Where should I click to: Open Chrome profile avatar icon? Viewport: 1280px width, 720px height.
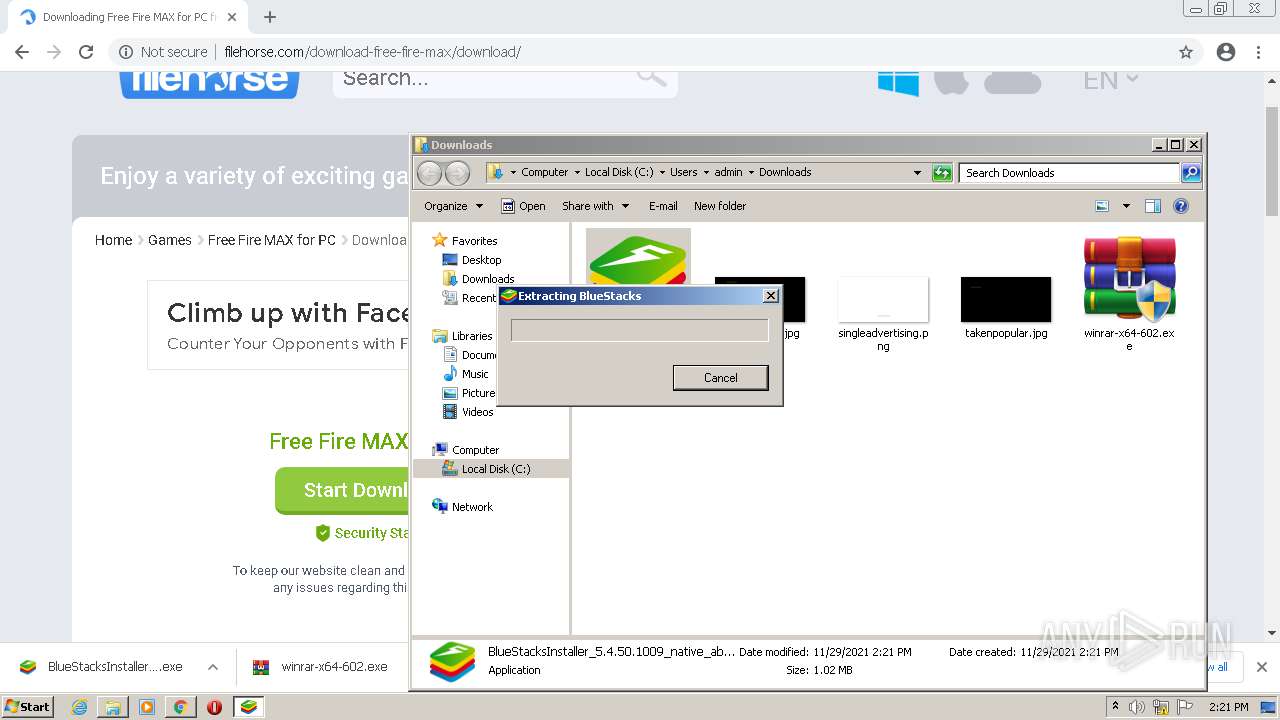[x=1226, y=52]
